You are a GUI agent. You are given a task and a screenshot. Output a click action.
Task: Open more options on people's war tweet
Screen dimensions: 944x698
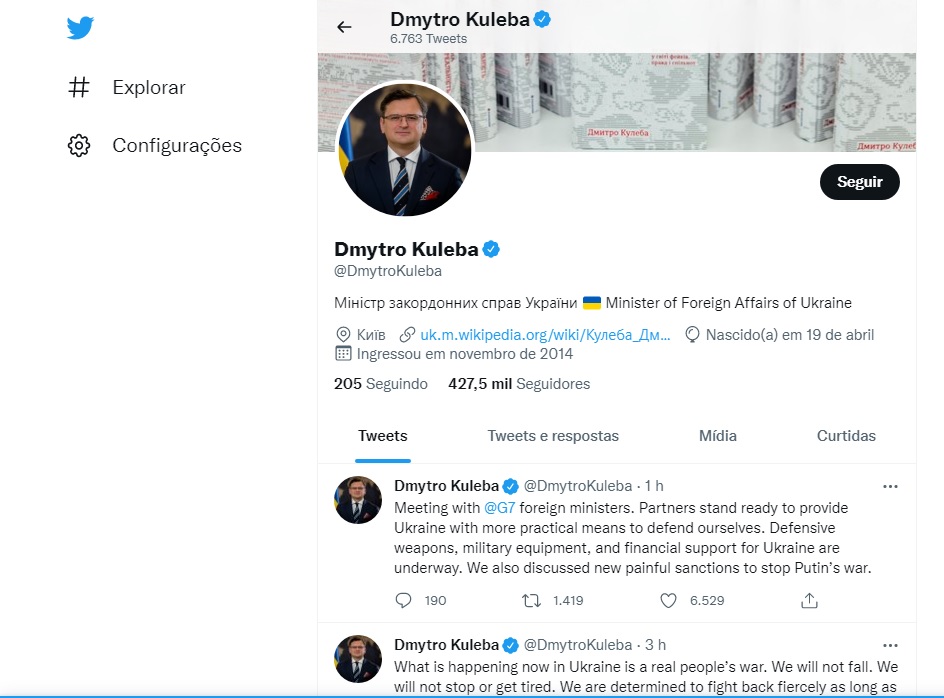pyautogui.click(x=890, y=644)
